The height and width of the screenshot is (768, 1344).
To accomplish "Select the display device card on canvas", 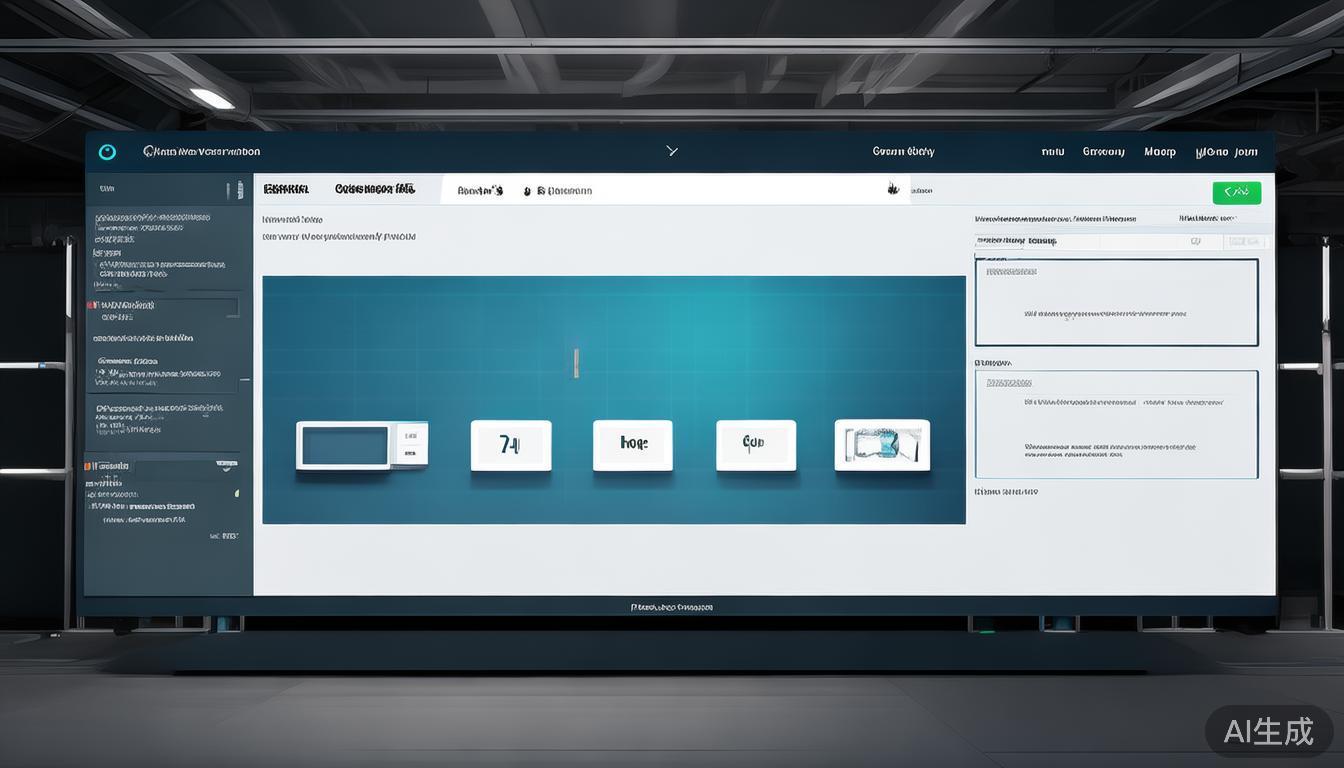I will 361,445.
